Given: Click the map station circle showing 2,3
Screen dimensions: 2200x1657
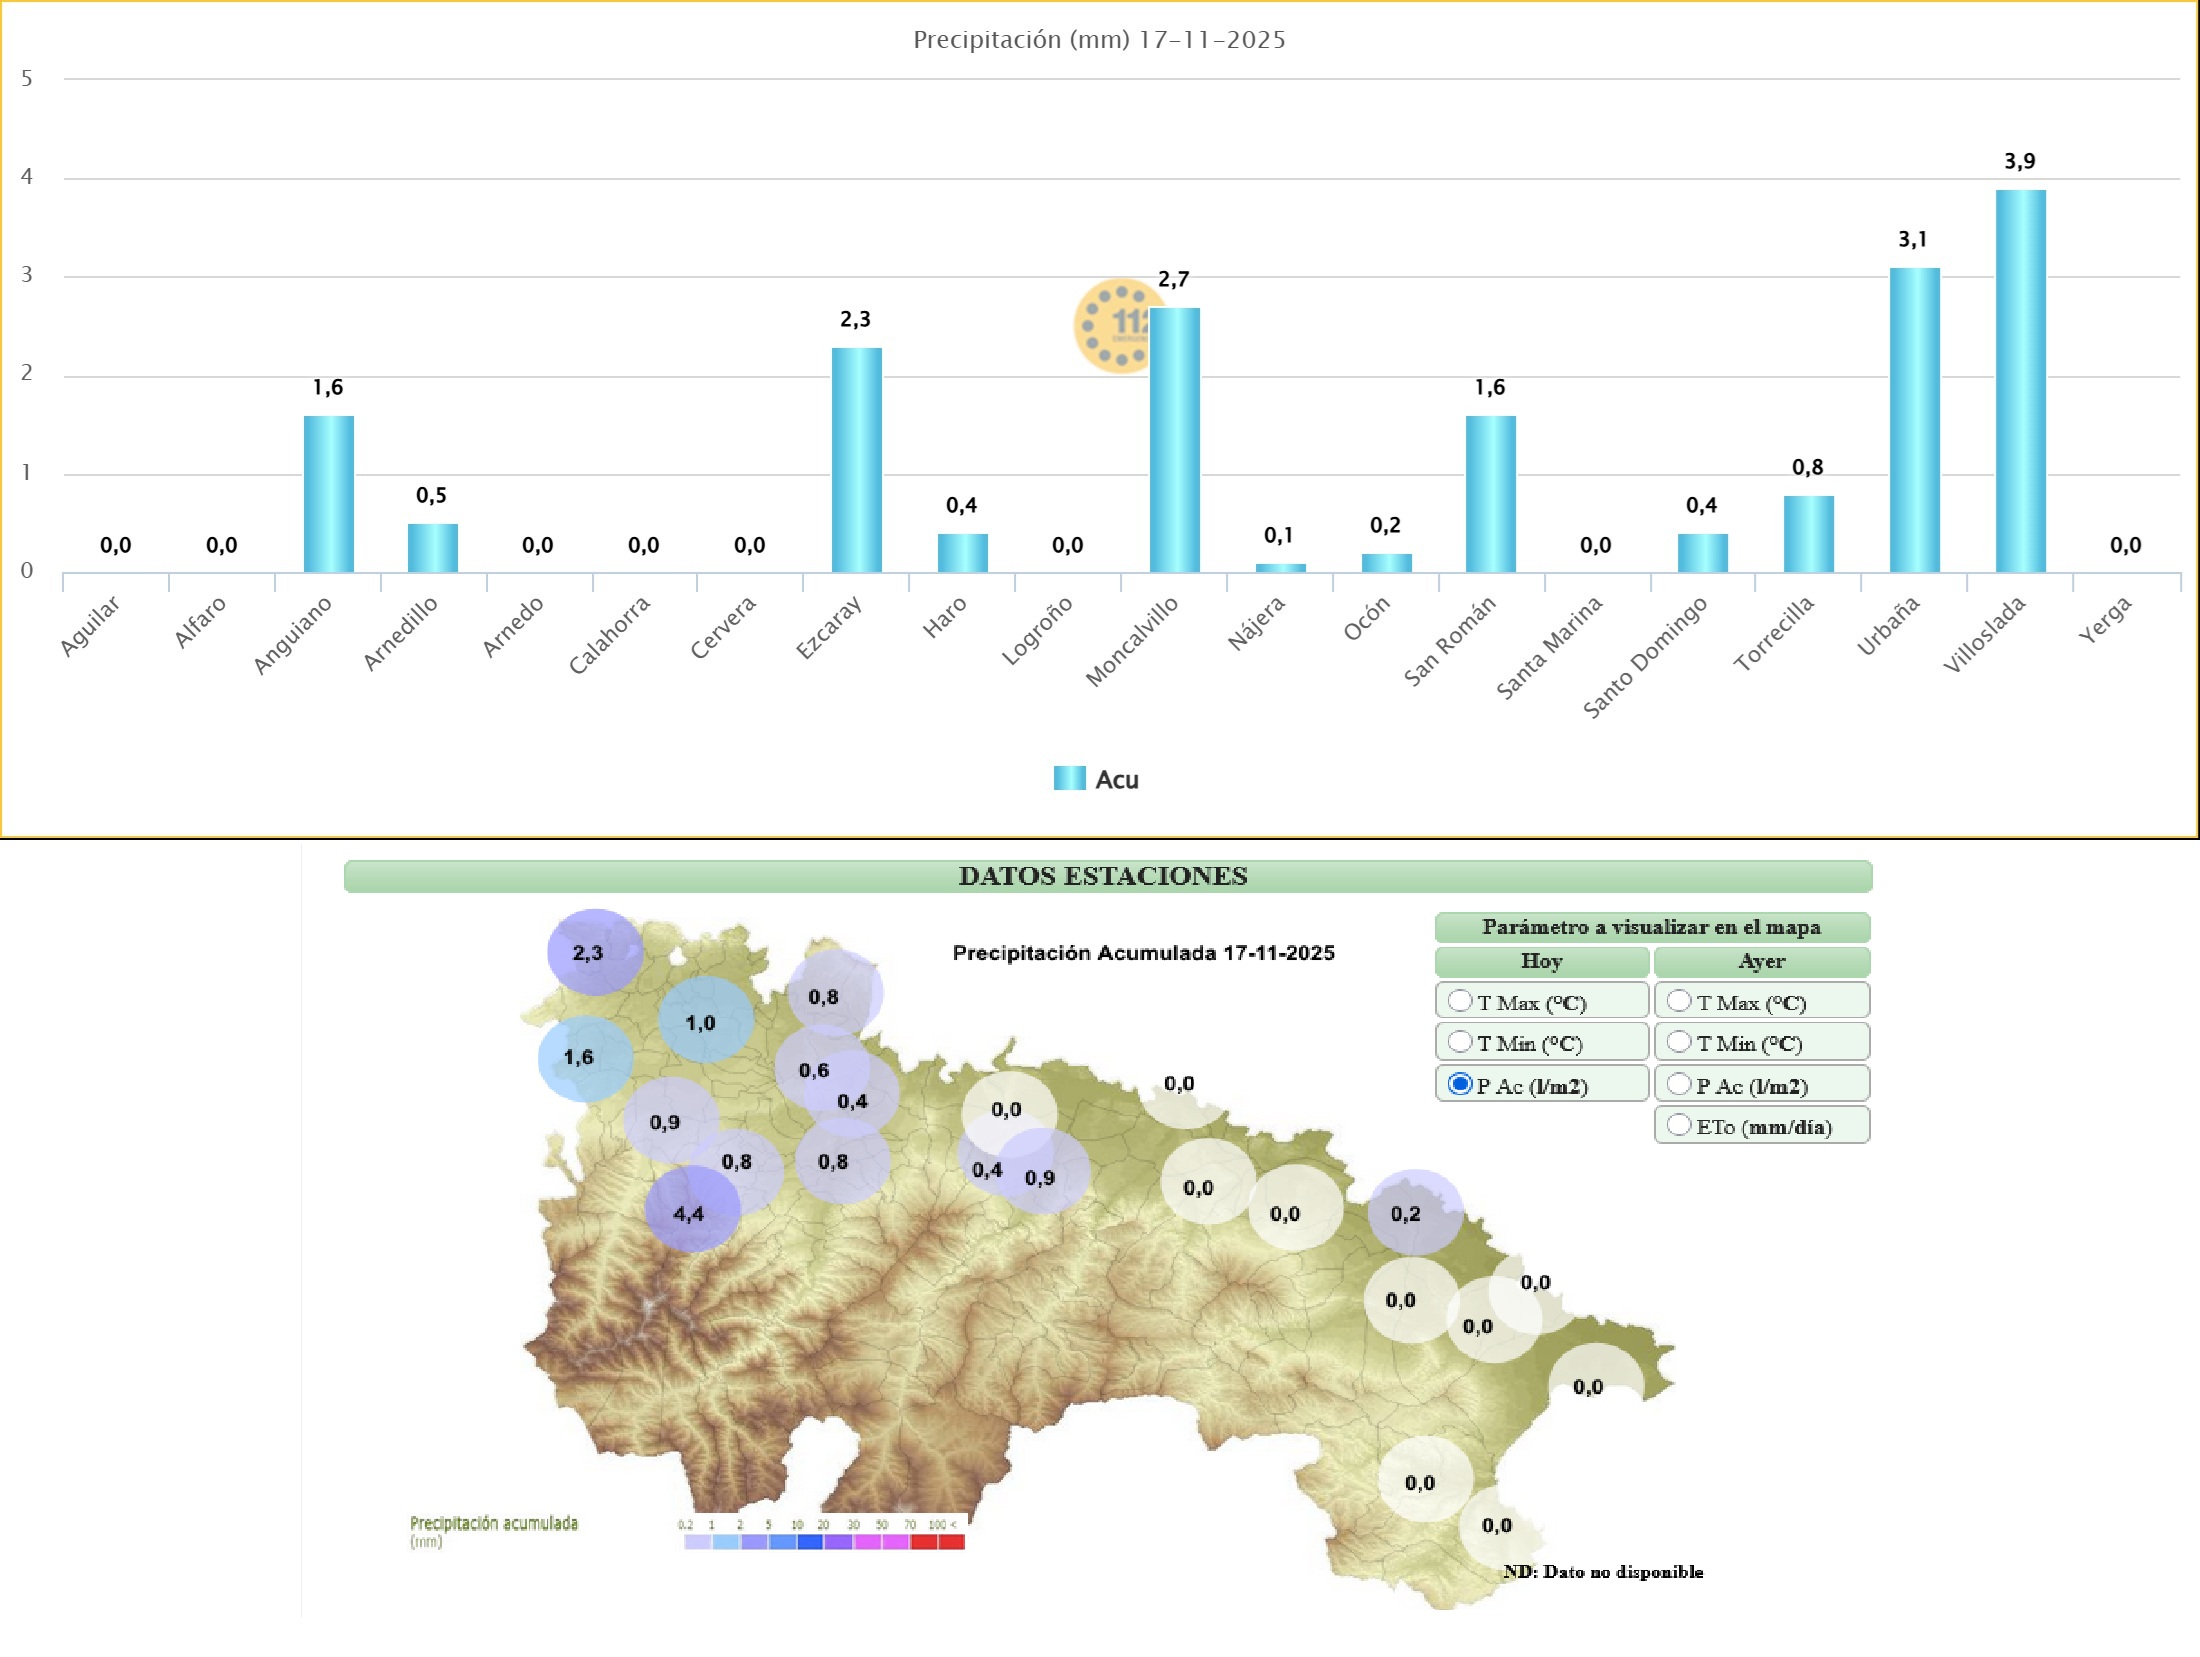Looking at the screenshot, I should pyautogui.click(x=594, y=952).
